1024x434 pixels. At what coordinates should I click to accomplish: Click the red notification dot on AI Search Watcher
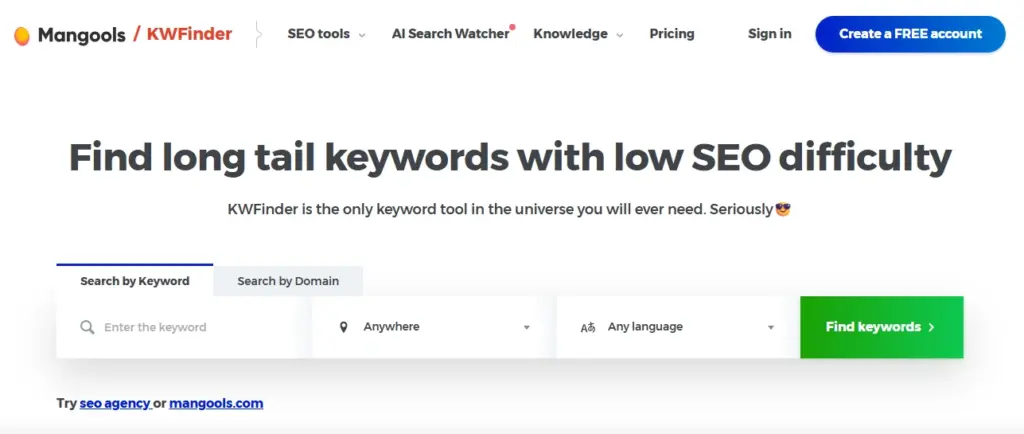coord(513,26)
